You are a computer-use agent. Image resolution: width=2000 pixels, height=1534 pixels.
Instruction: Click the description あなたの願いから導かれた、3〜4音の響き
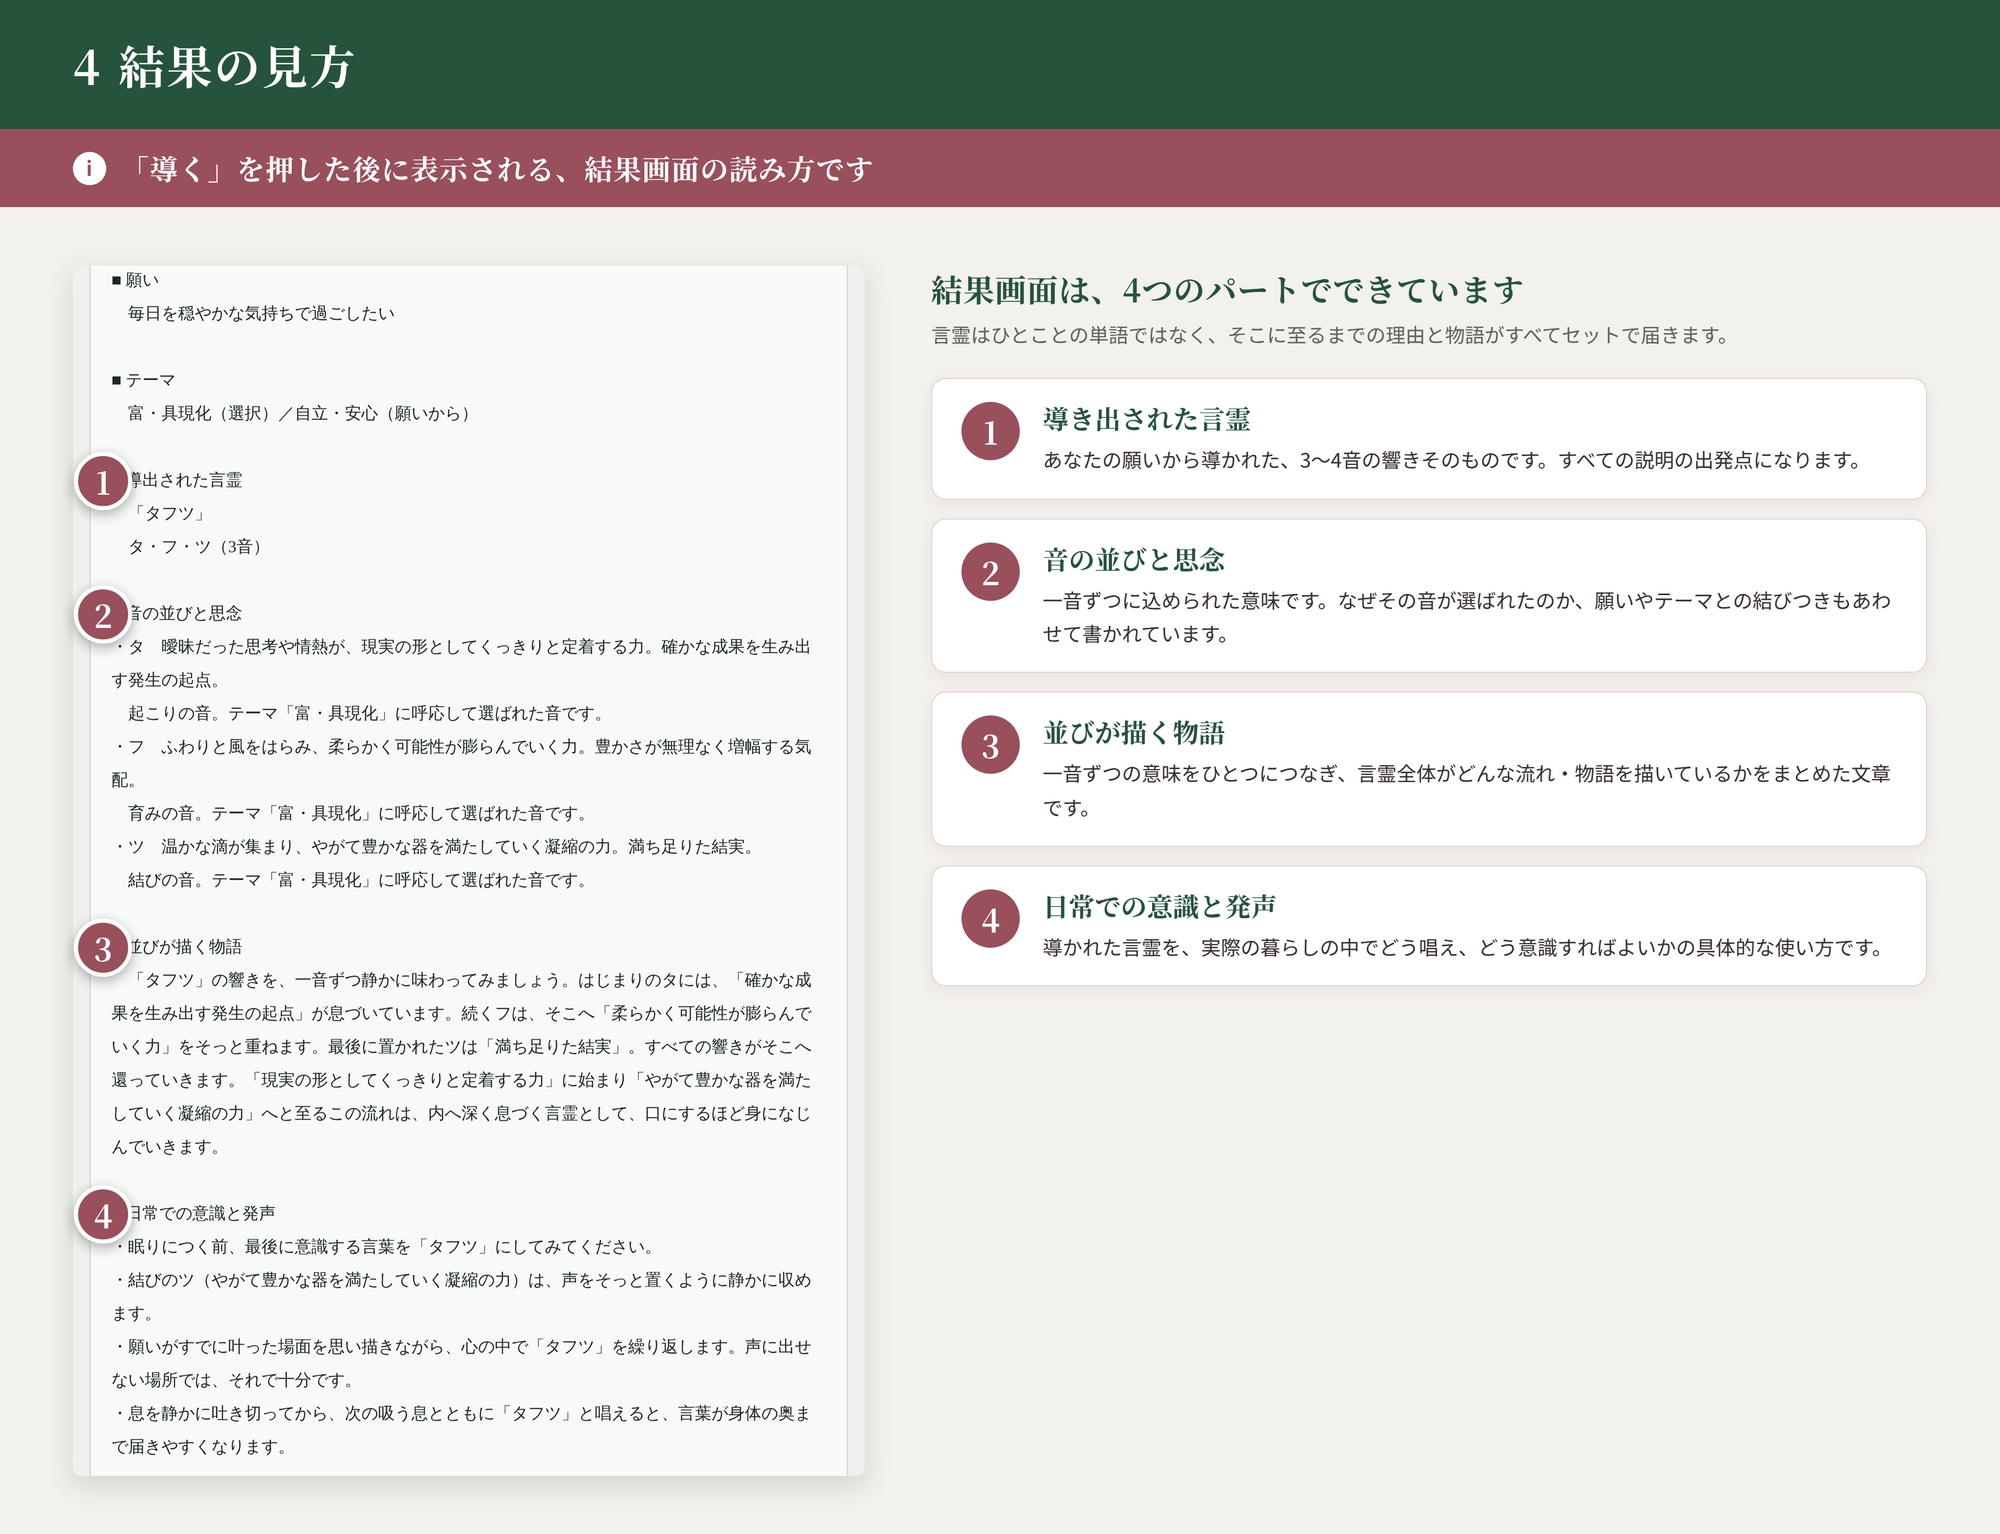click(1452, 460)
